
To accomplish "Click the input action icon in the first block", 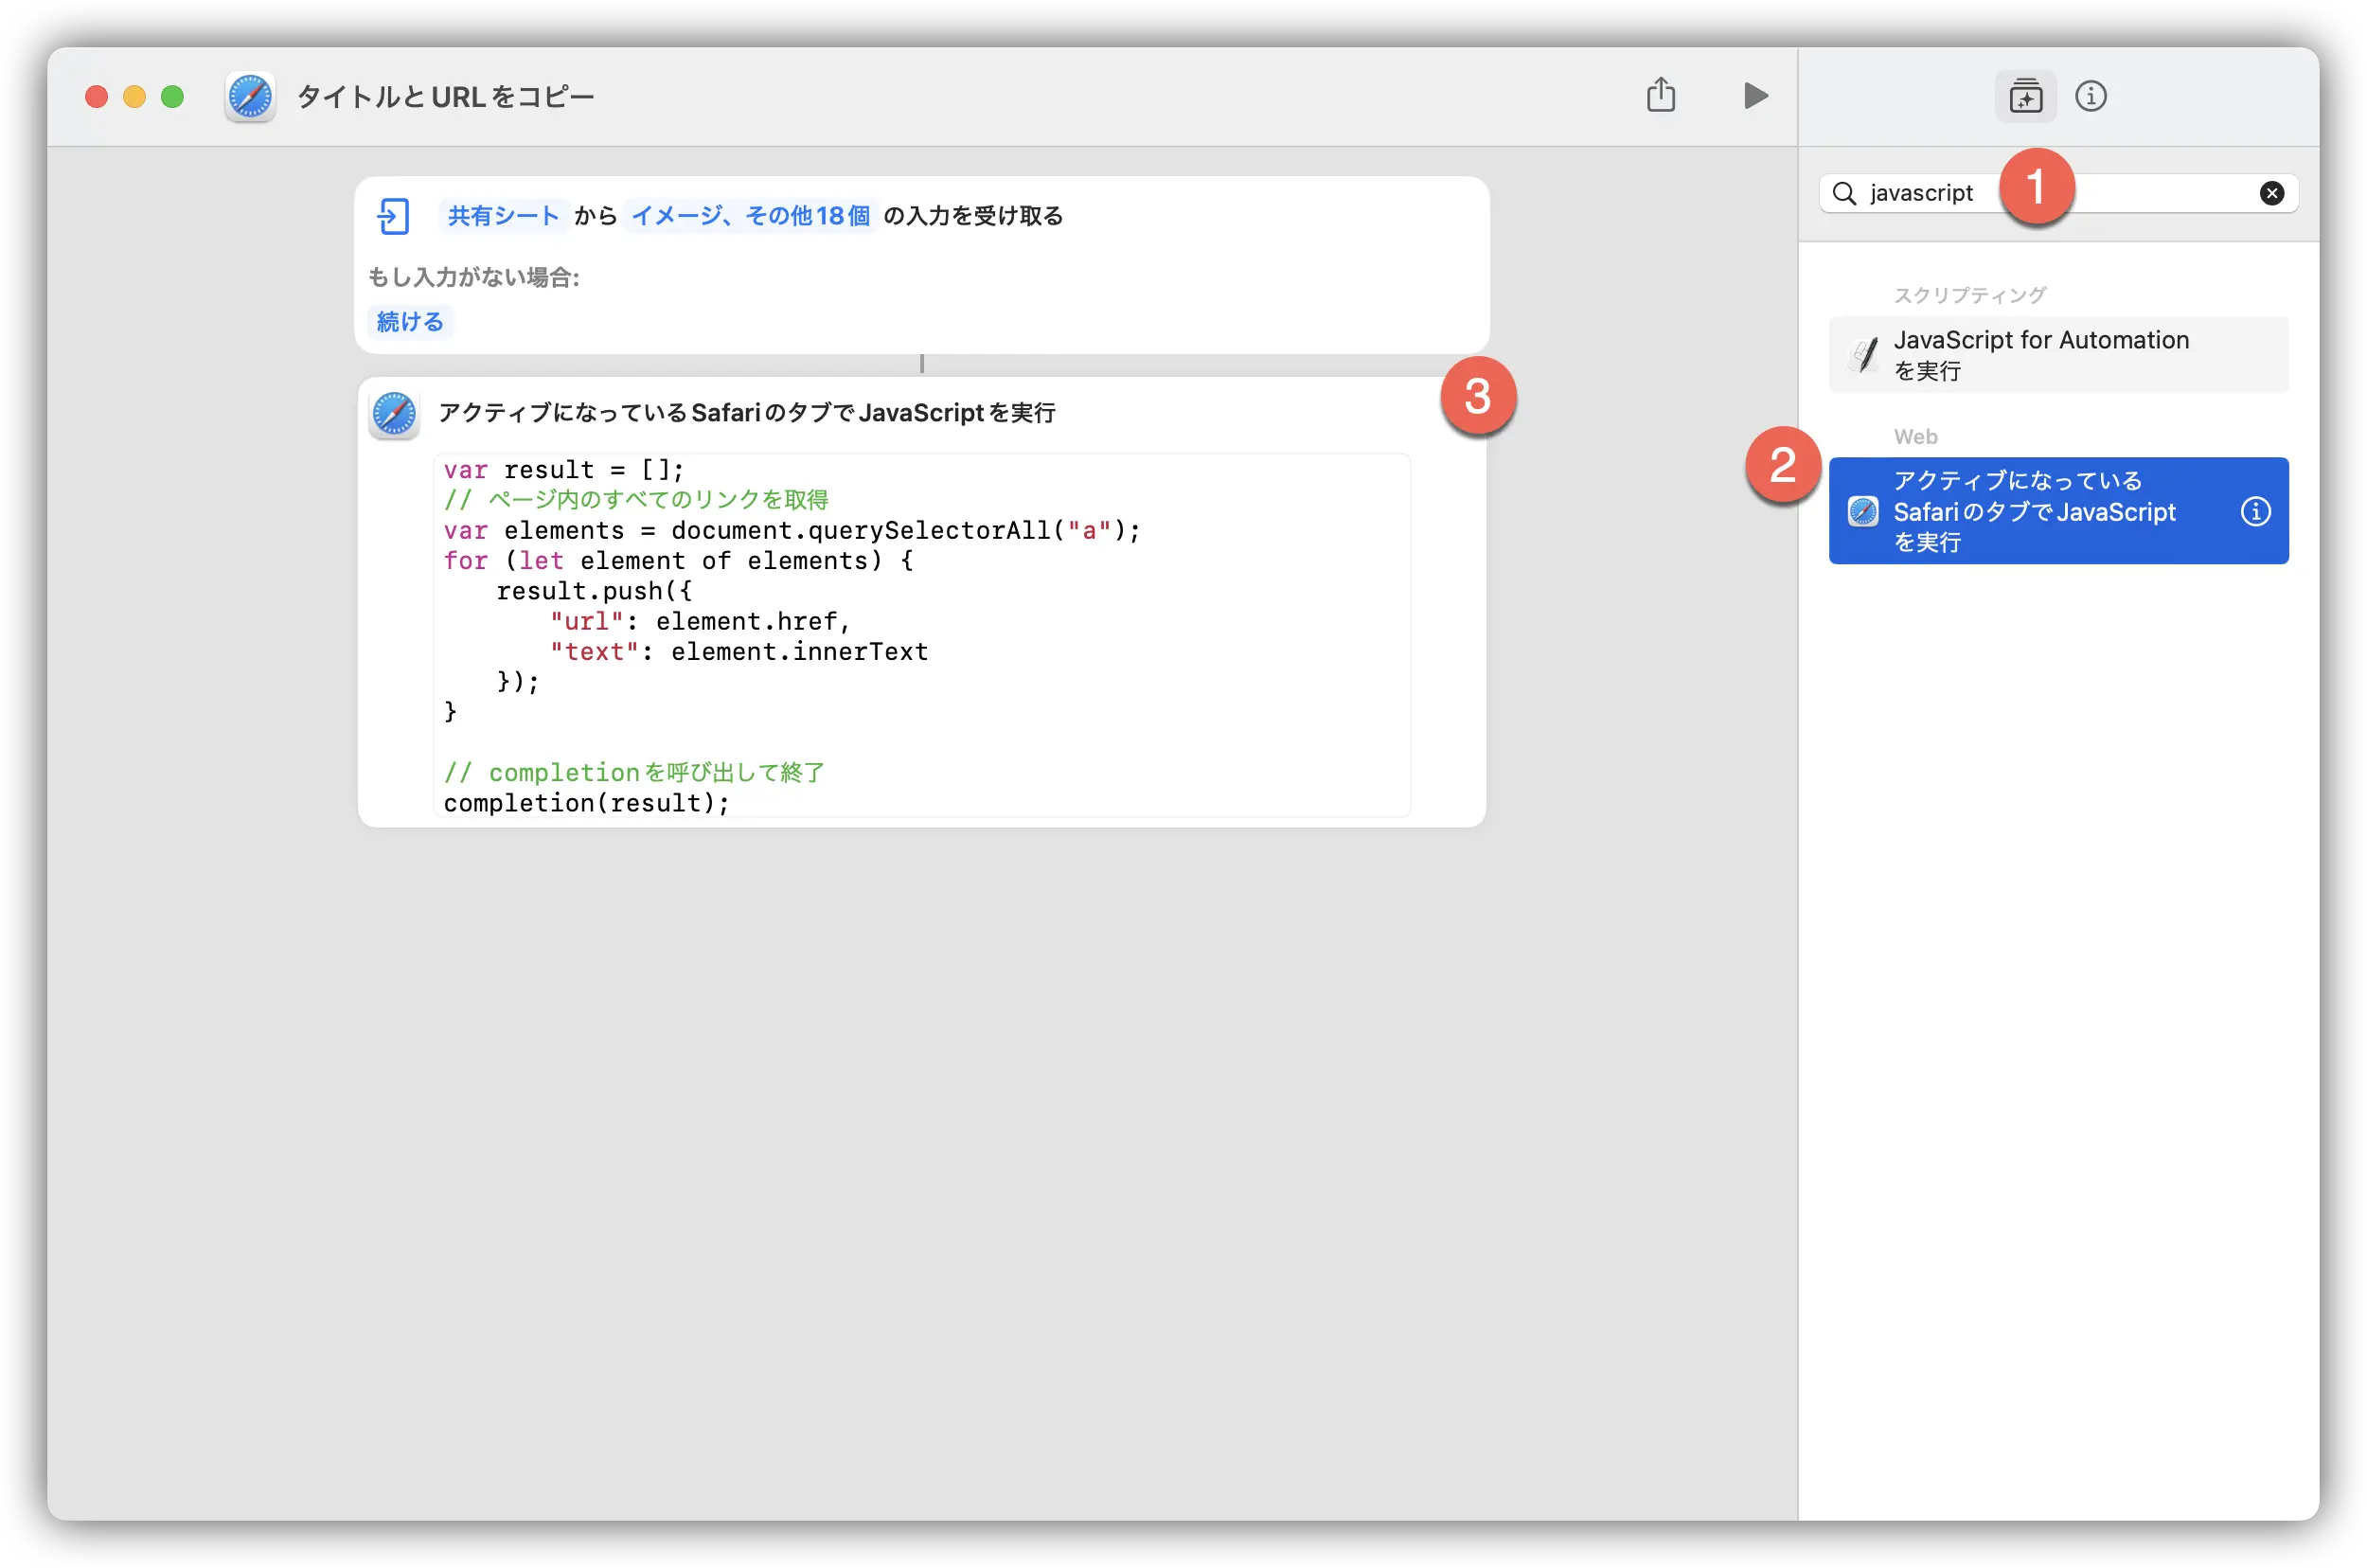I will click(395, 215).
